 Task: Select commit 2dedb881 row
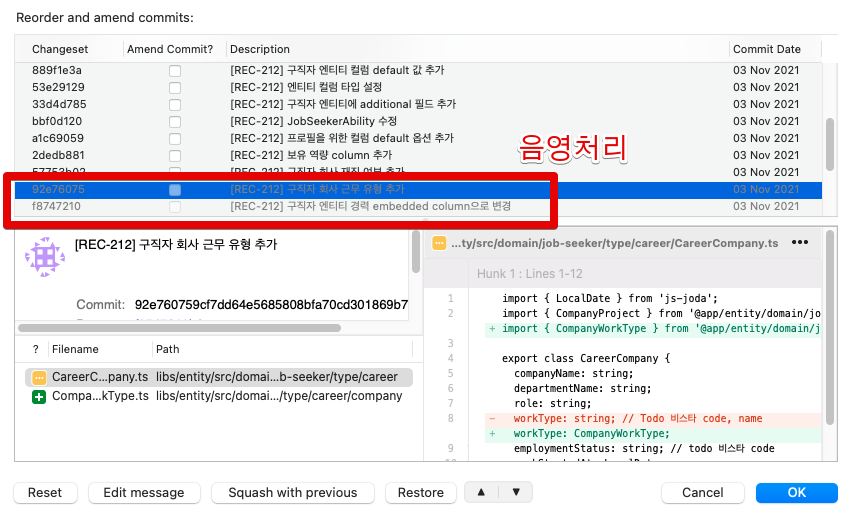[x=418, y=155]
